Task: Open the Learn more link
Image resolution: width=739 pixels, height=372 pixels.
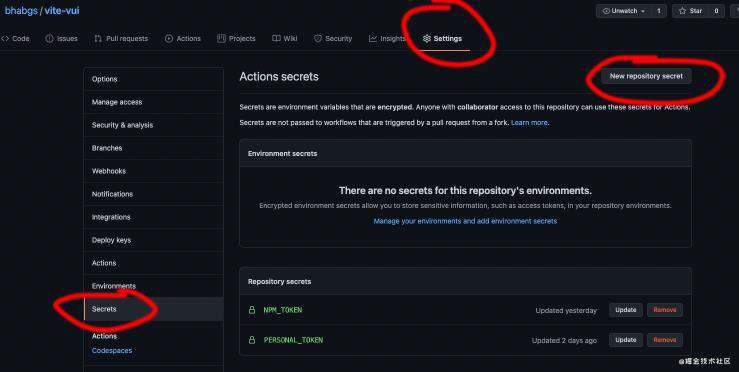Action: tap(529, 123)
